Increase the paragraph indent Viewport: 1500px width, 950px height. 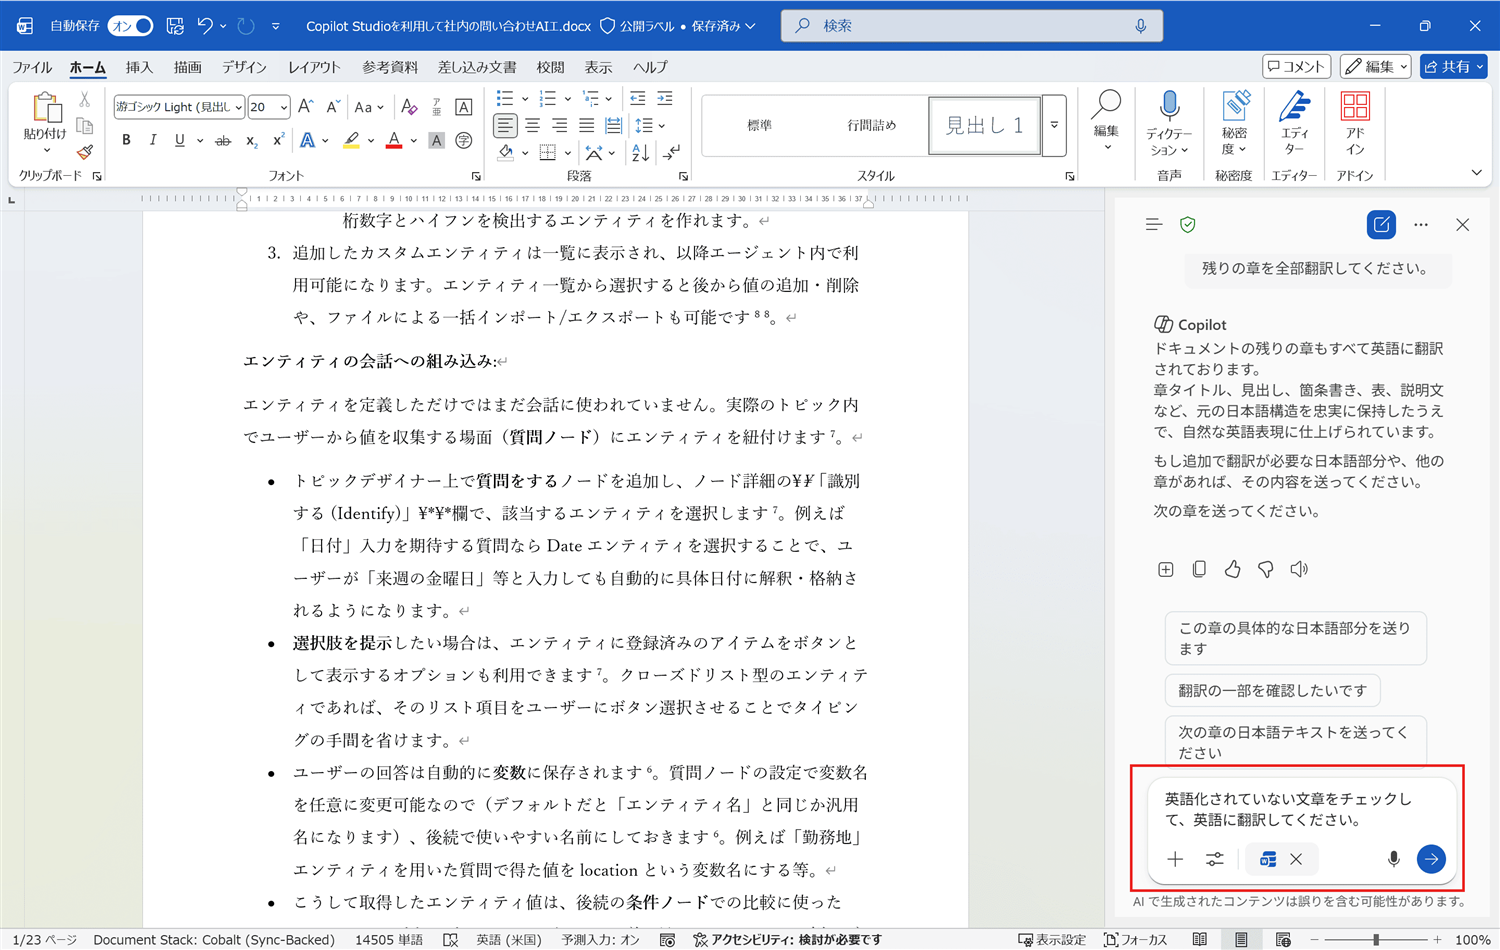[665, 98]
